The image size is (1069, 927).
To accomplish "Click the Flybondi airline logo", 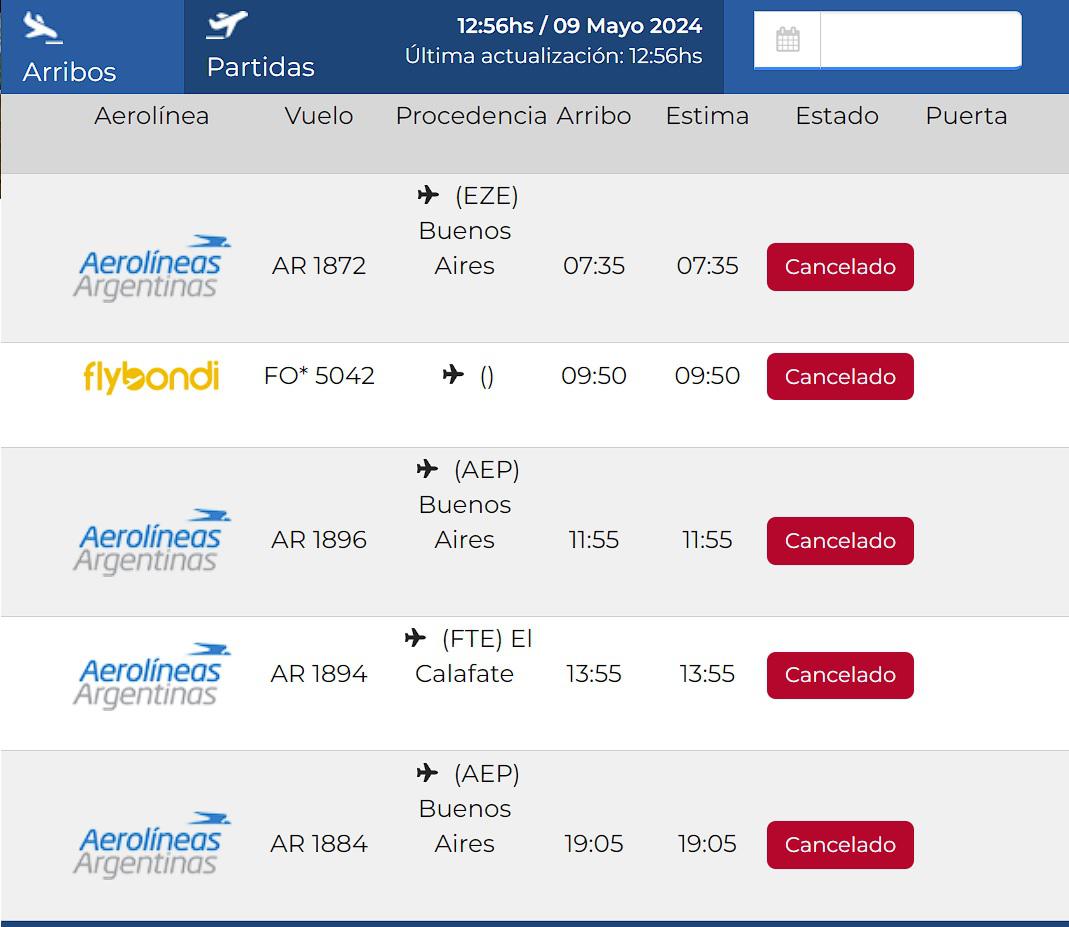I will (151, 377).
